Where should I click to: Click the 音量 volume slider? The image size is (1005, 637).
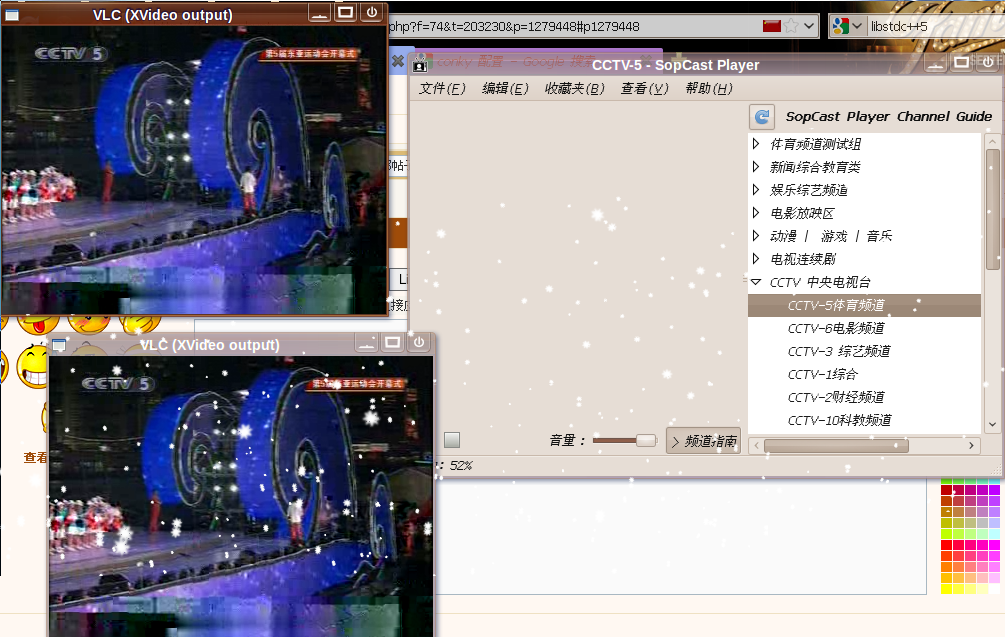coord(625,440)
